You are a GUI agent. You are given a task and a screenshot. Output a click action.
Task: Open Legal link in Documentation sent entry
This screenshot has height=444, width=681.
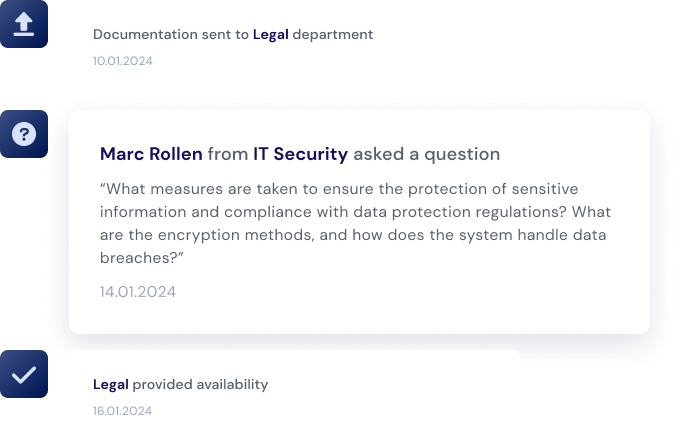[270, 34]
